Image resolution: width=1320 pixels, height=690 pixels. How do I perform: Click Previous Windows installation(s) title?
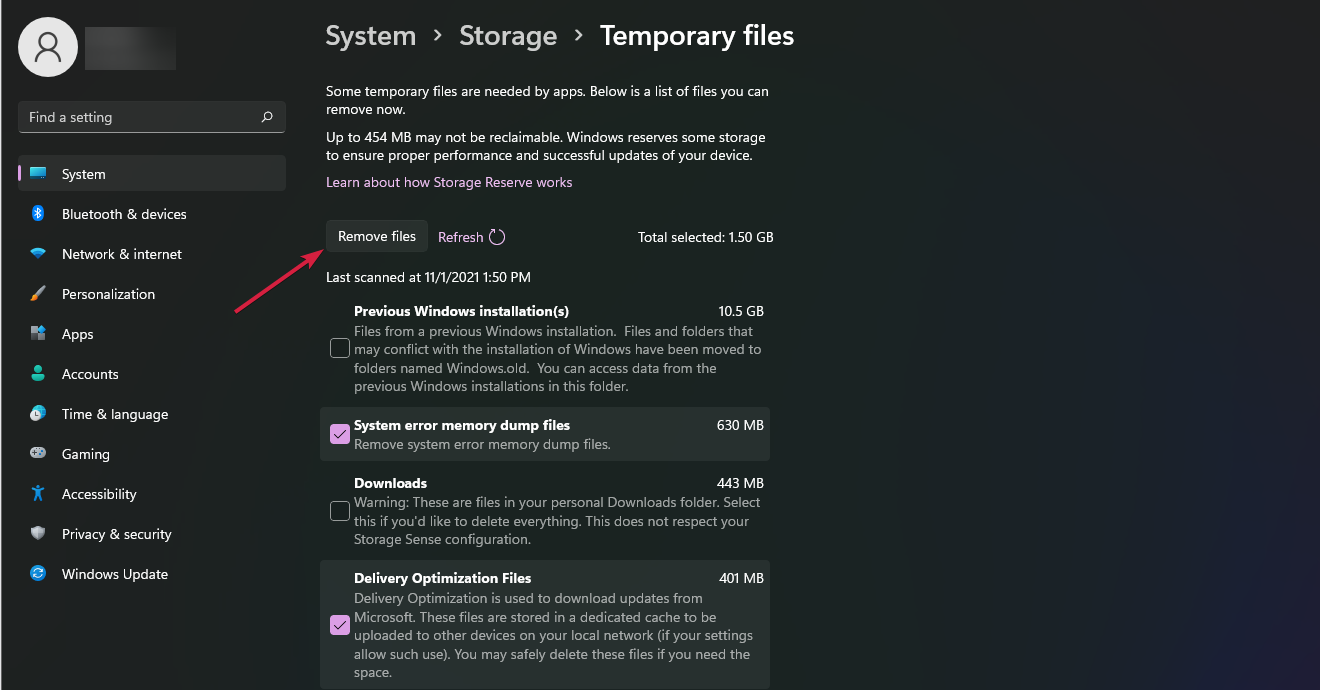pyautogui.click(x=461, y=311)
